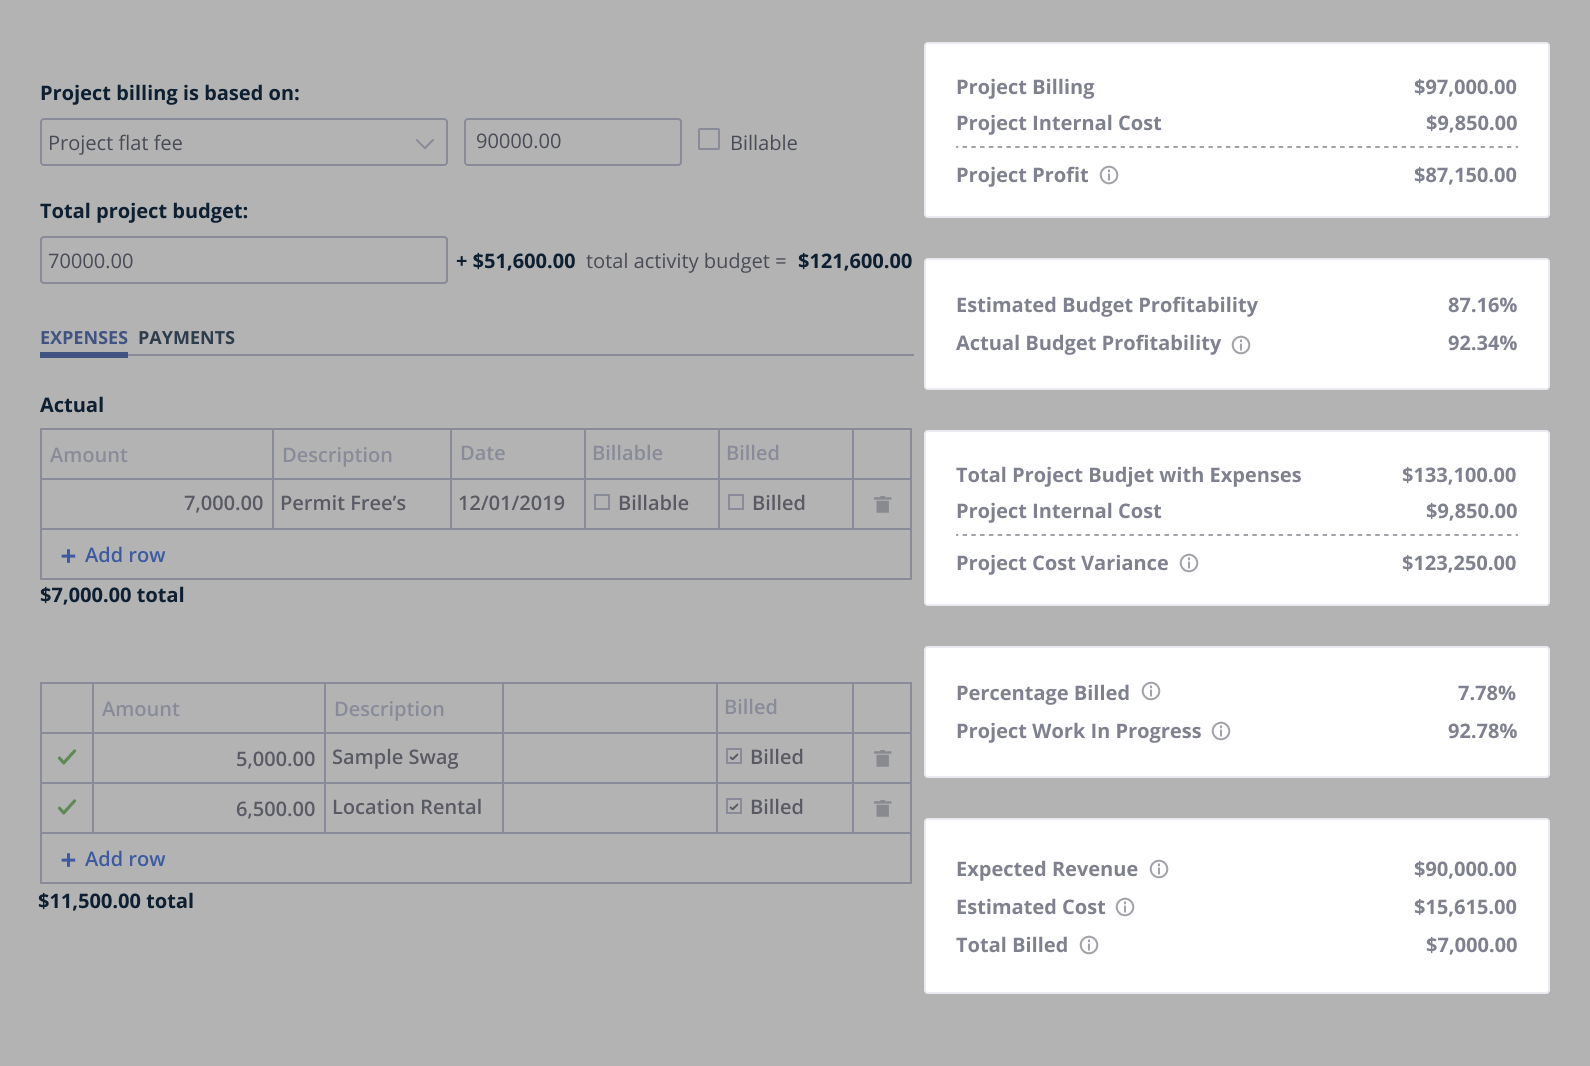The height and width of the screenshot is (1066, 1590).
Task: Toggle Billable for Permit Free's expense
Action: click(x=602, y=502)
